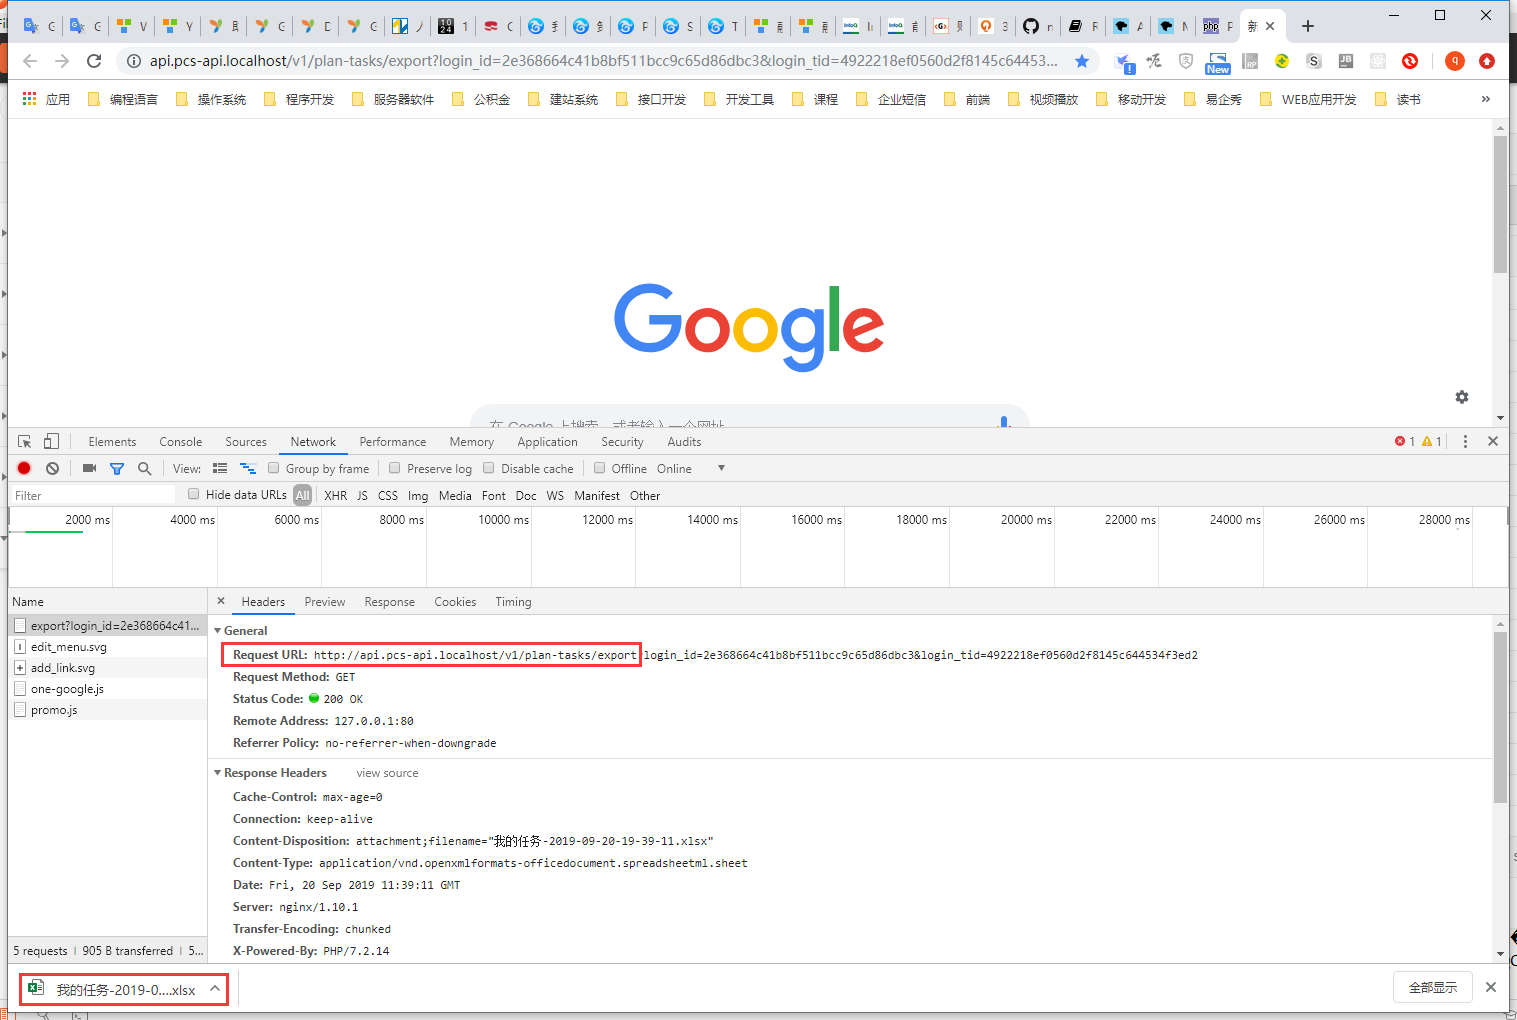Toggle the Offline checkbox
The height and width of the screenshot is (1020, 1517).
(600, 468)
